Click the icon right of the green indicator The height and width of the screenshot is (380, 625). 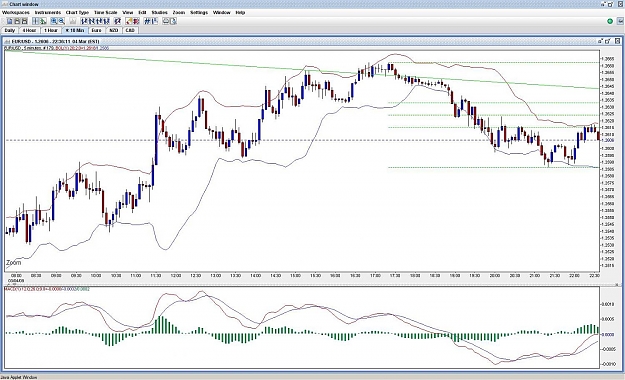620,21
